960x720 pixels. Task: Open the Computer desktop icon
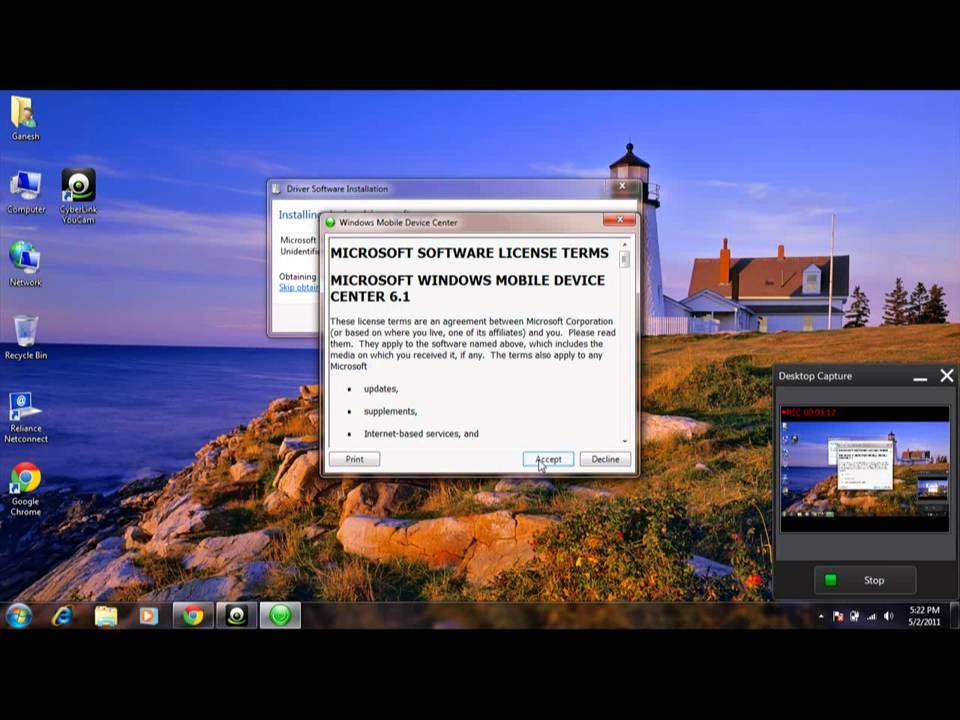[26, 192]
